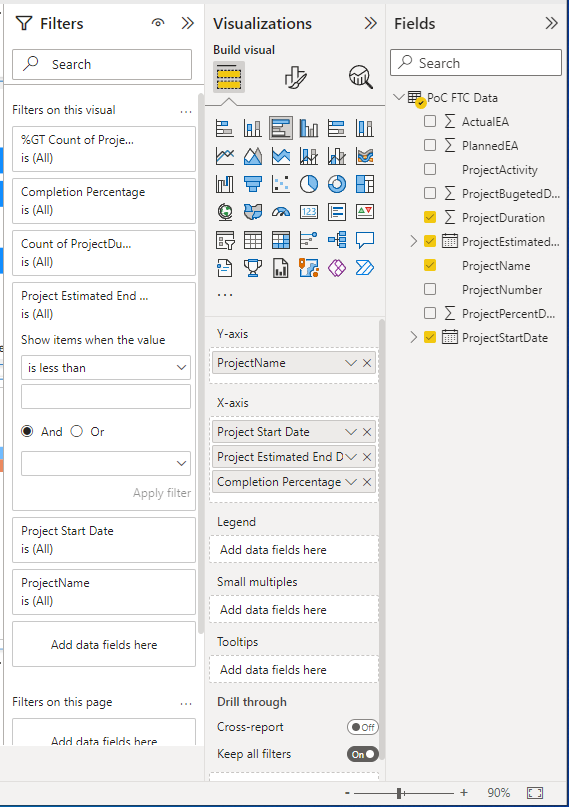Select the gauge visual
569x807 pixels.
click(x=281, y=212)
